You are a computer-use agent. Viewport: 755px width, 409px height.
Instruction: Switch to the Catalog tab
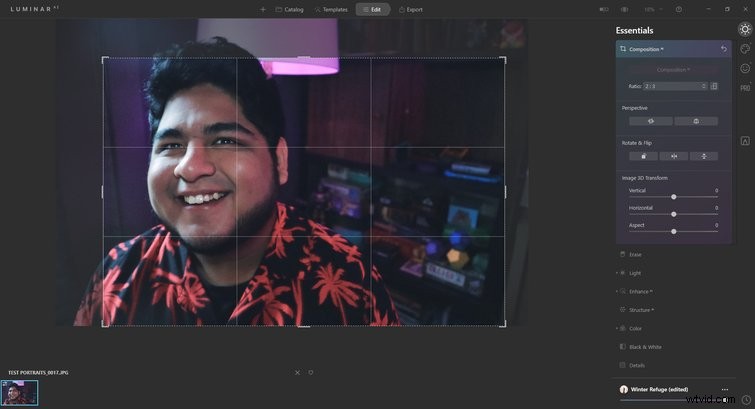(x=289, y=10)
